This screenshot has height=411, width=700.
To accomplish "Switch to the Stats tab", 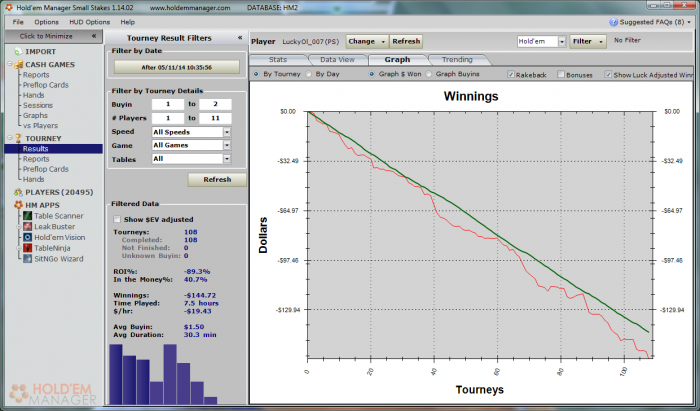I will coord(278,60).
